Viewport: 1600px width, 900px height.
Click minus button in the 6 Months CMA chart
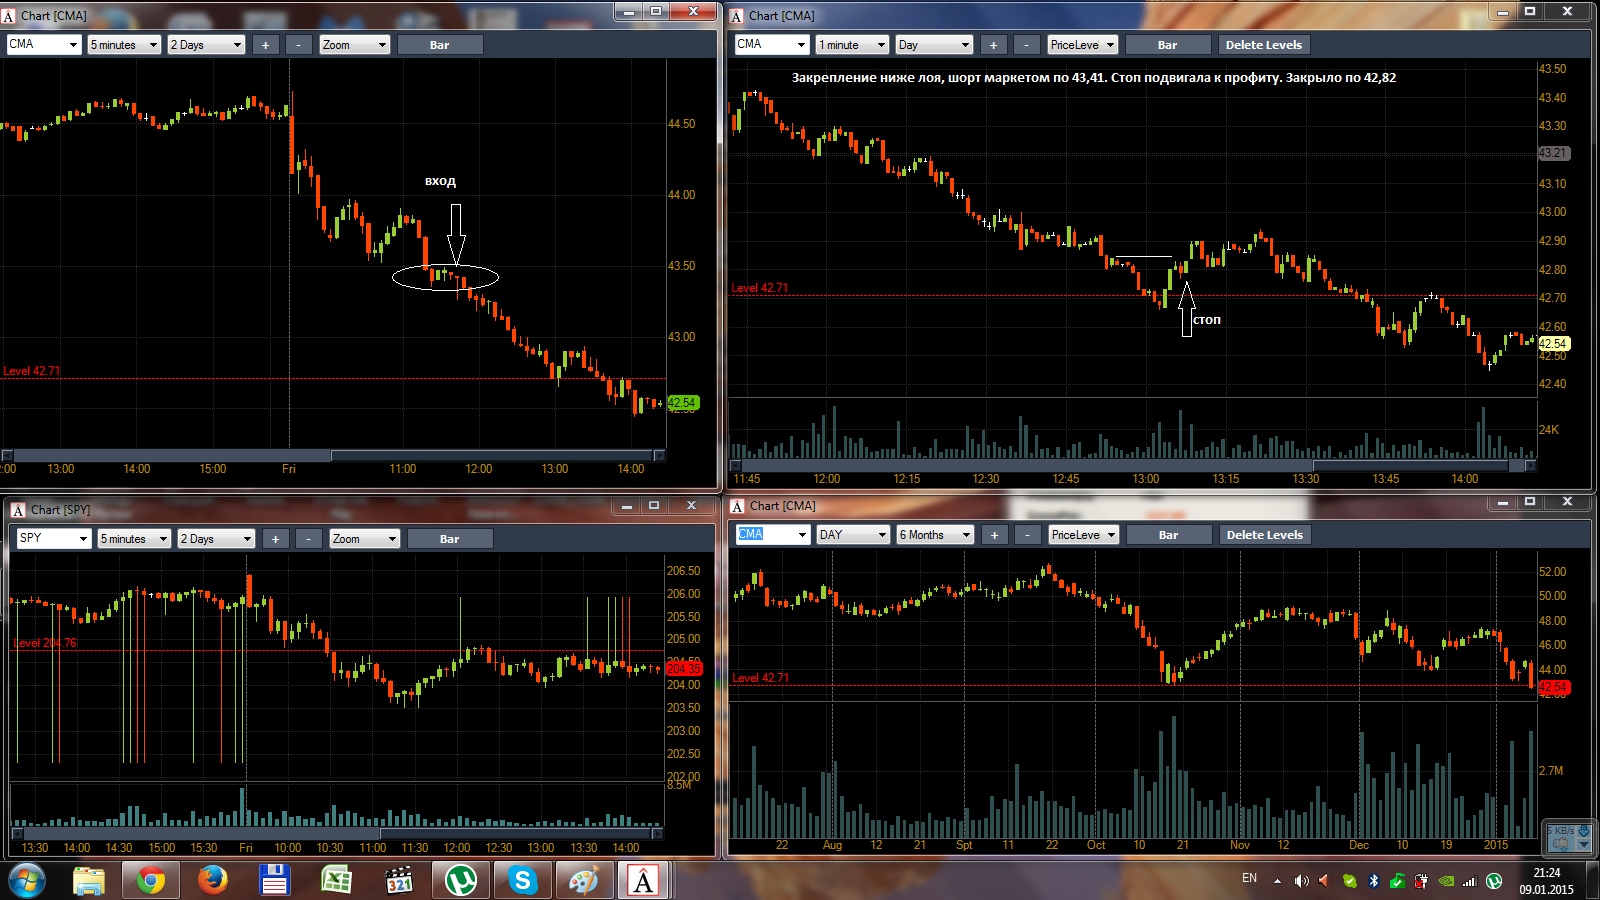(x=1027, y=535)
